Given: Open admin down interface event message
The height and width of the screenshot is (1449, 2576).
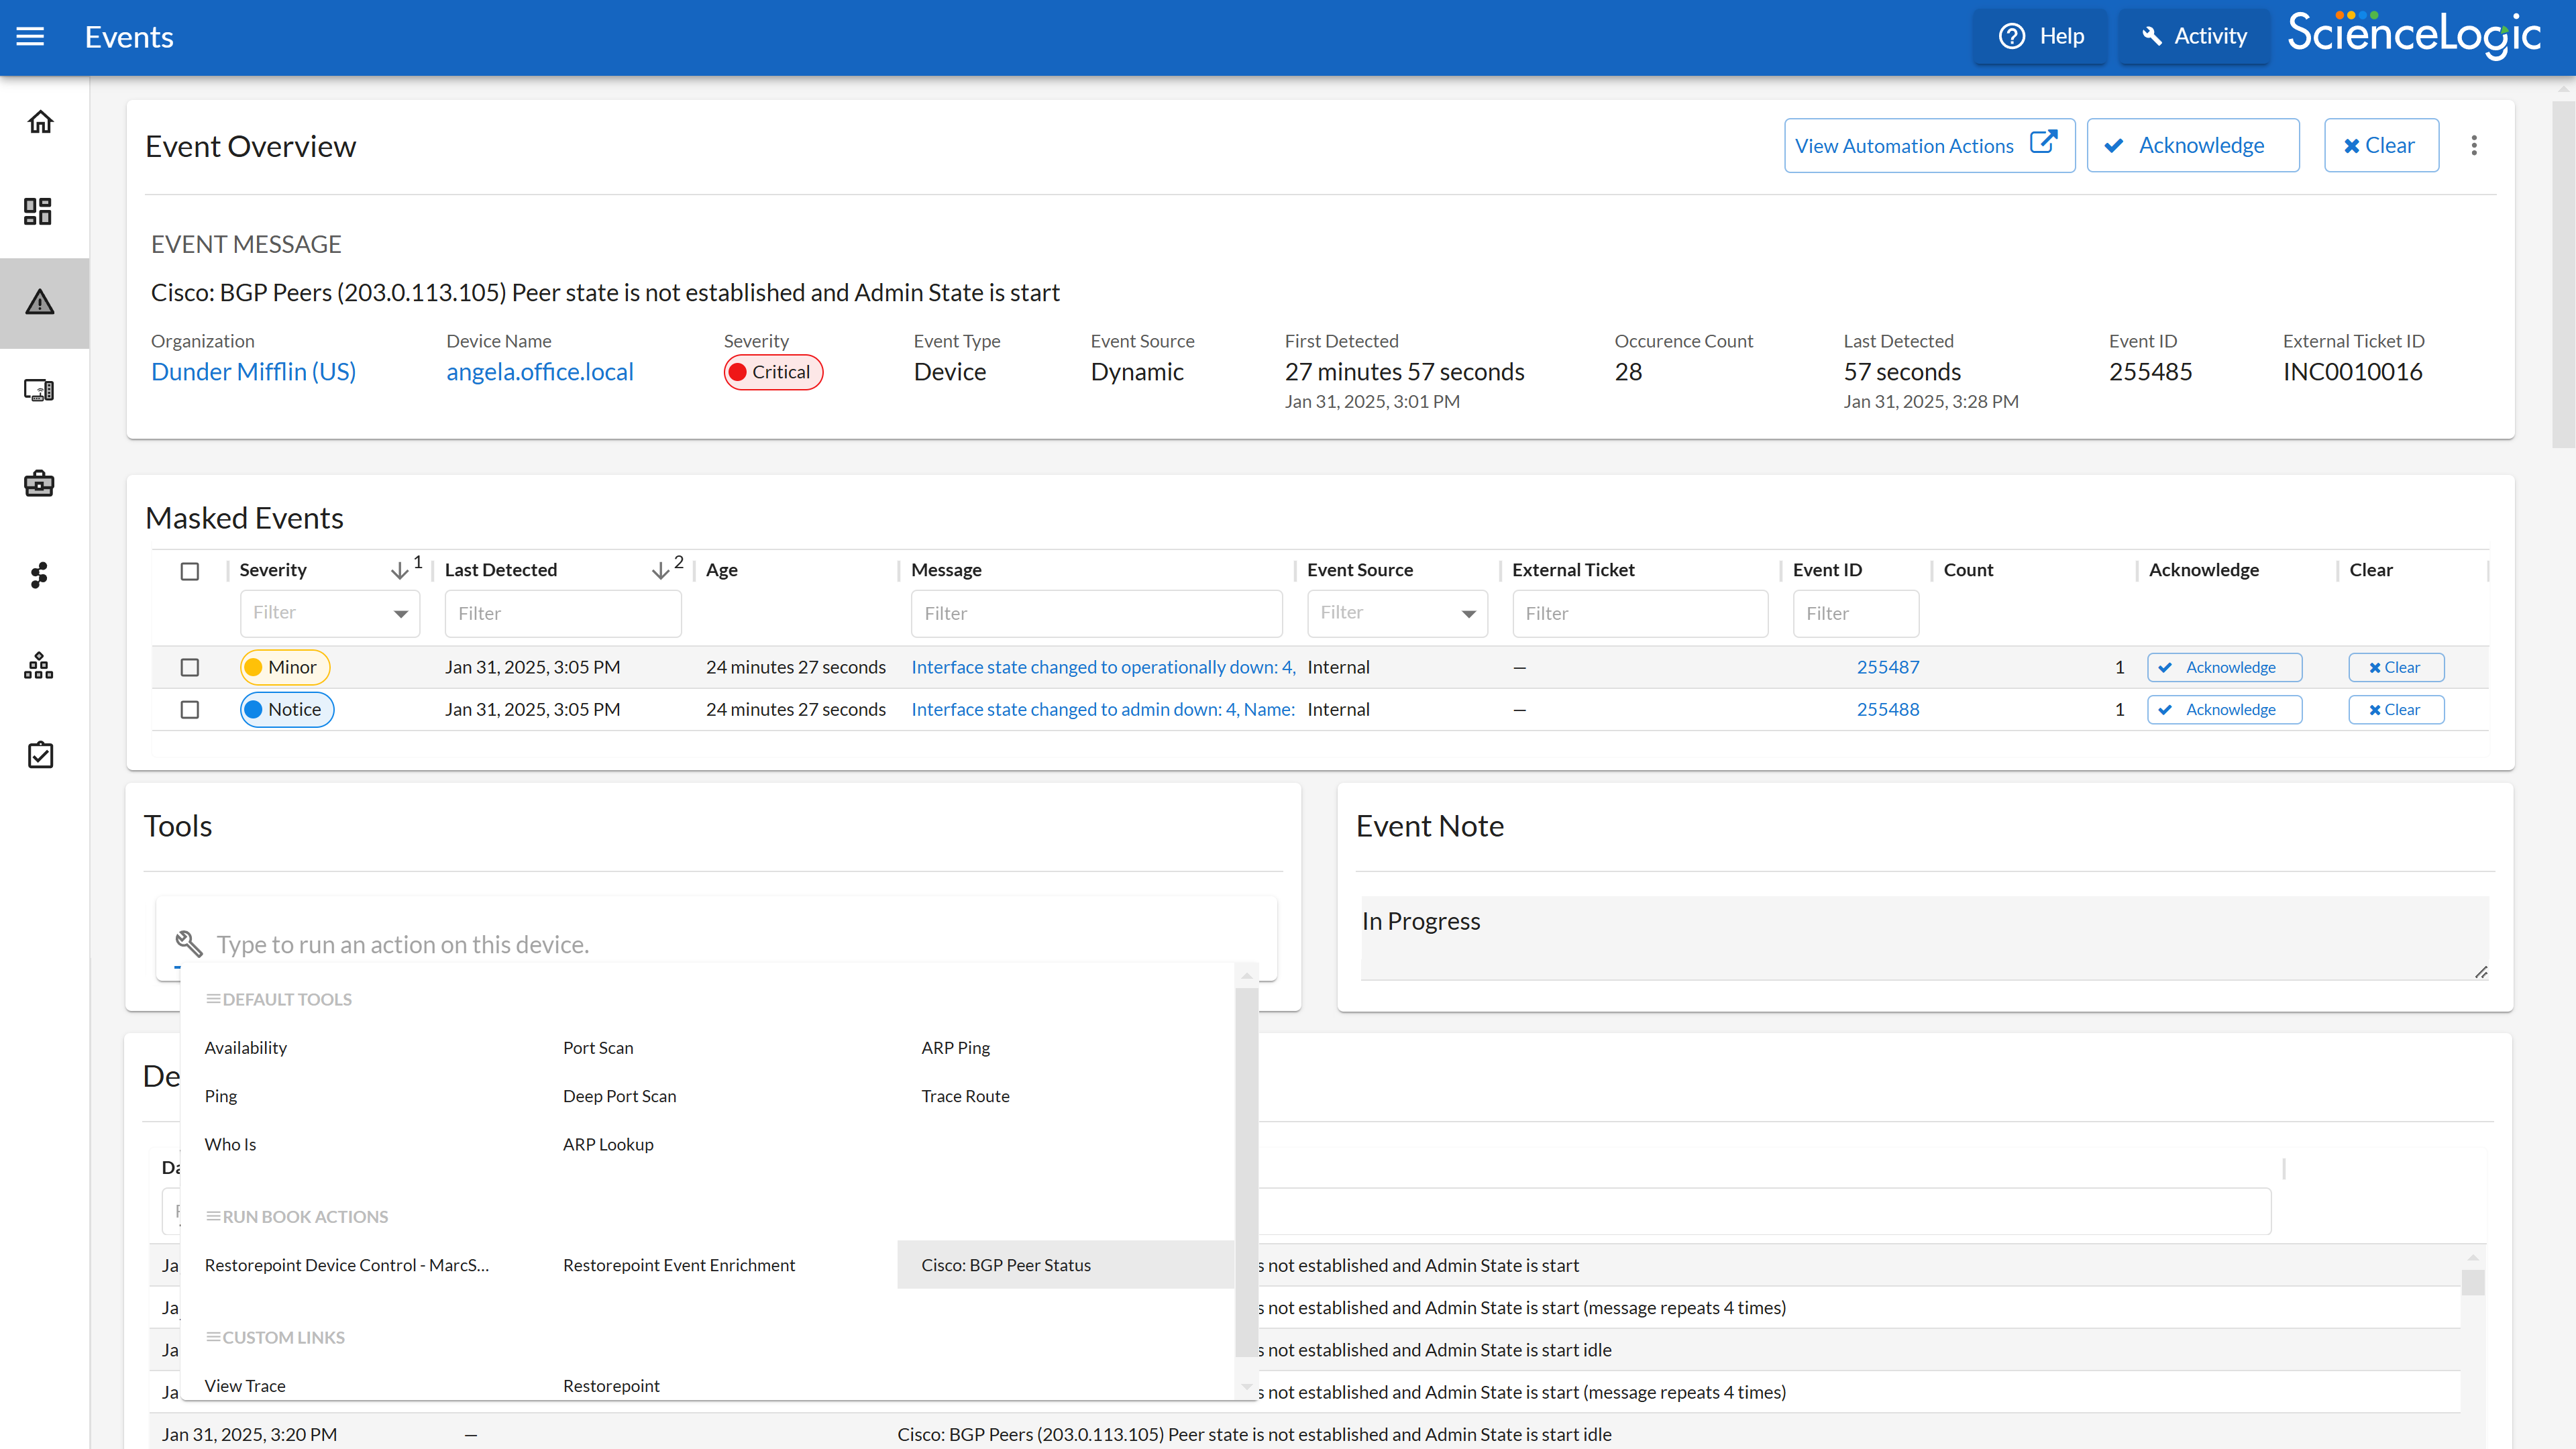Looking at the screenshot, I should 1103,709.
